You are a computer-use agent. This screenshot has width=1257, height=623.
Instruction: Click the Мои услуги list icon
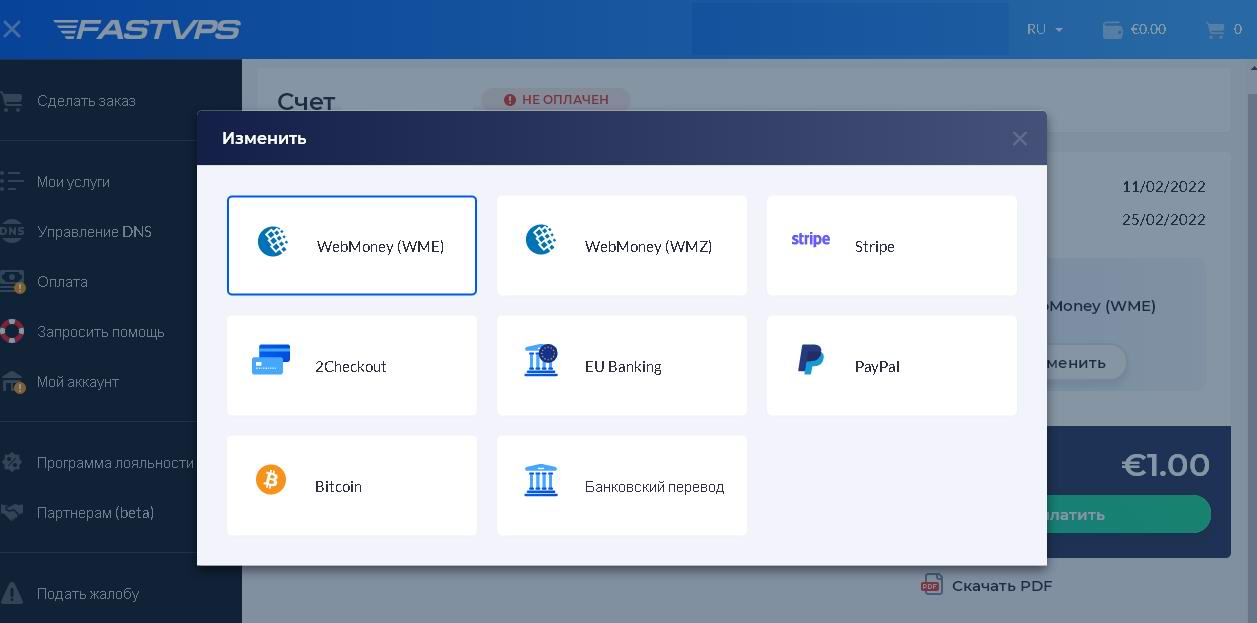[11, 181]
